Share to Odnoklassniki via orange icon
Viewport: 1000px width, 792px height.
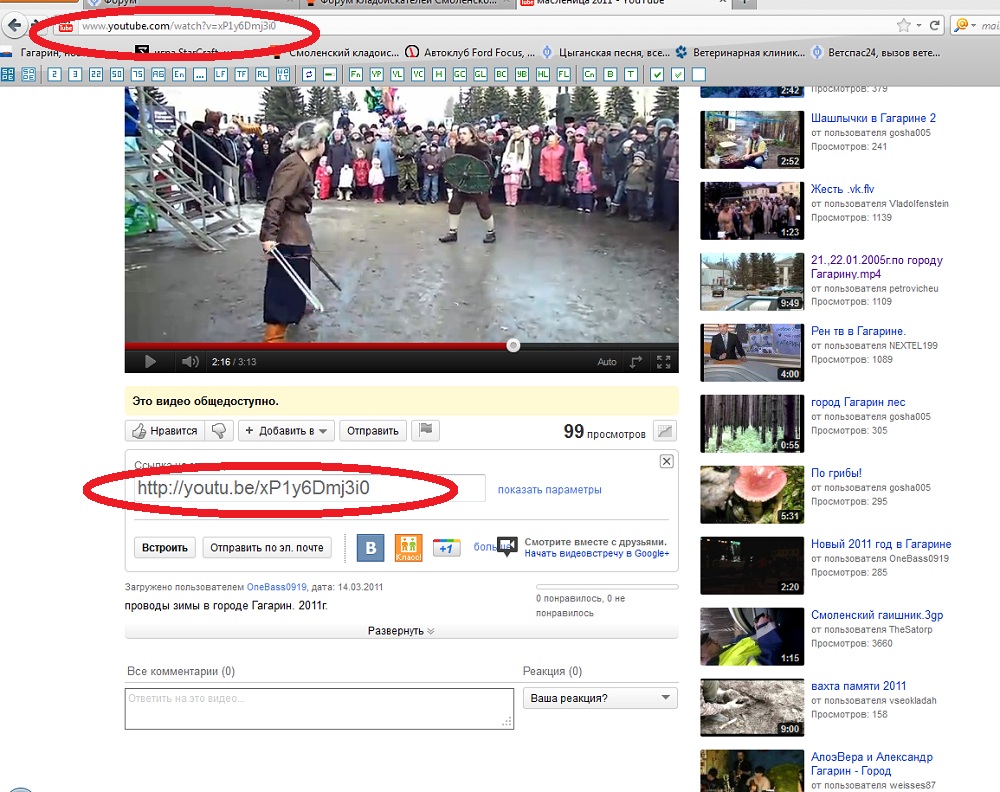pyautogui.click(x=408, y=548)
